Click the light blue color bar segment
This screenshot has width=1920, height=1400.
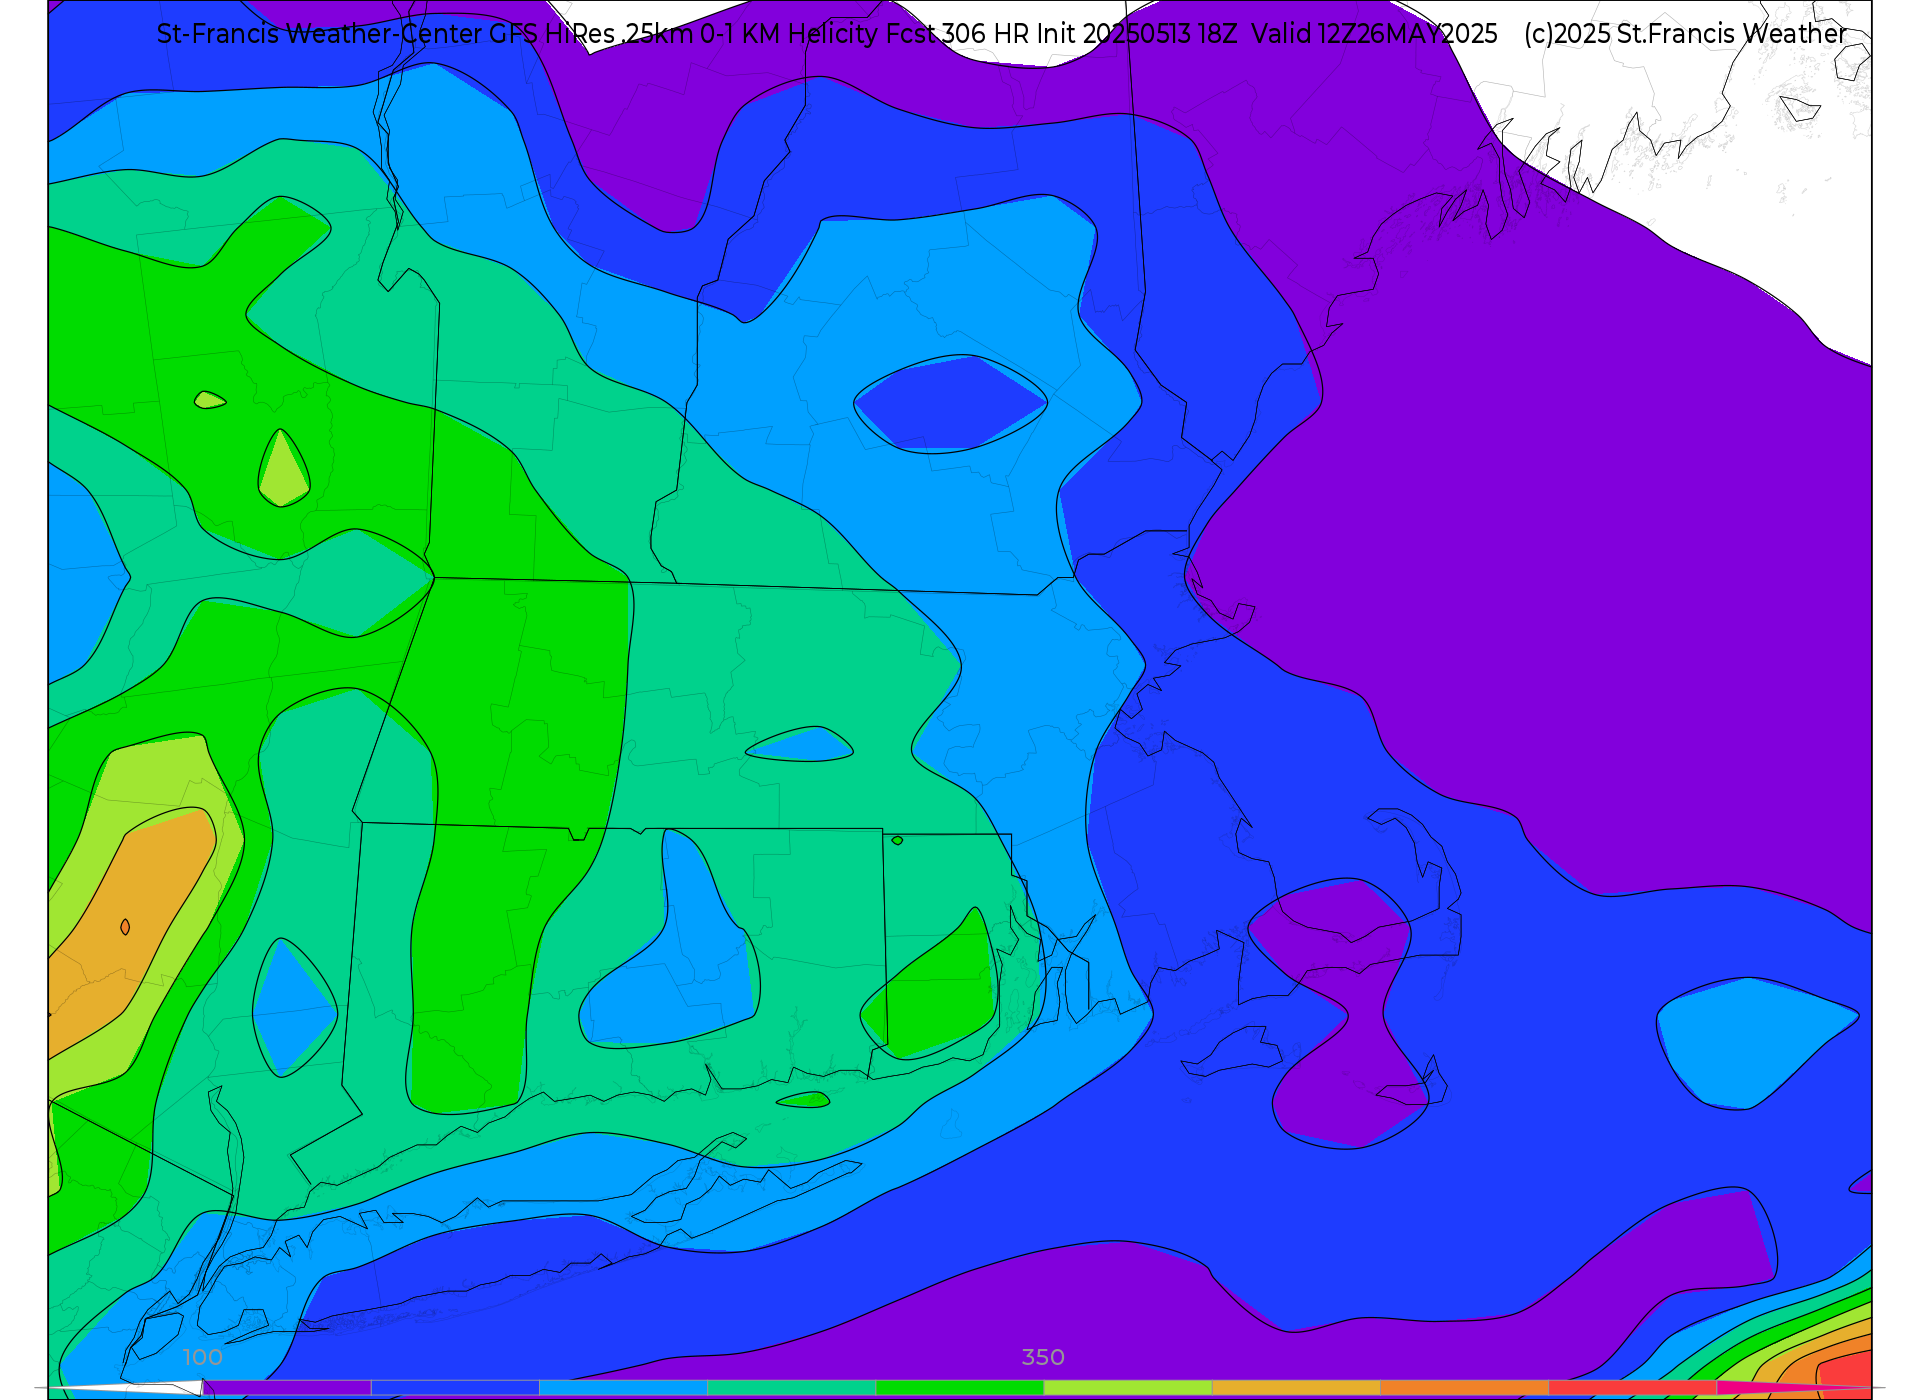pos(623,1388)
